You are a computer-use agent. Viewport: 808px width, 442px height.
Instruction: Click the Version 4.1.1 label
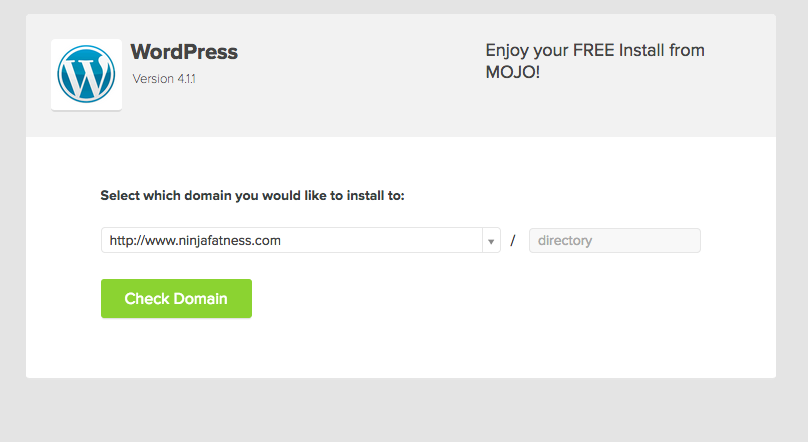(x=164, y=79)
